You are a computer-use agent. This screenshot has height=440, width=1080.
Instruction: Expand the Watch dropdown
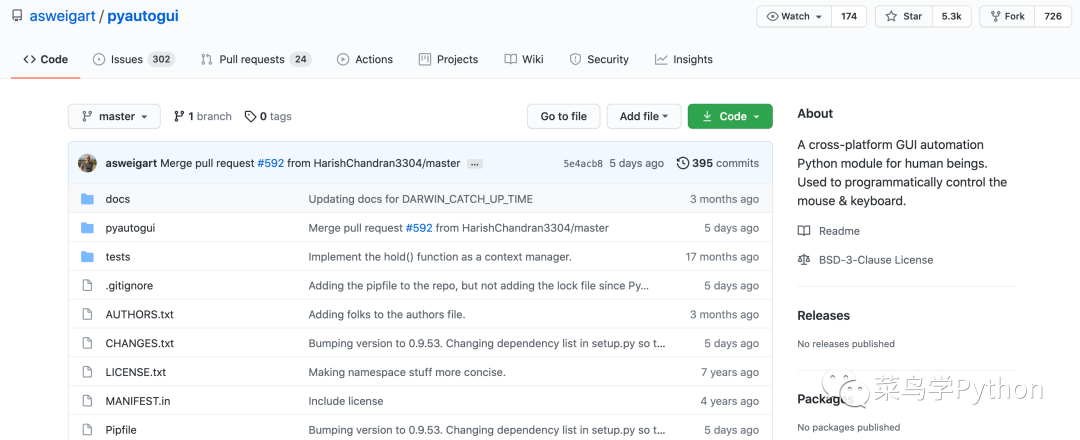click(x=794, y=17)
